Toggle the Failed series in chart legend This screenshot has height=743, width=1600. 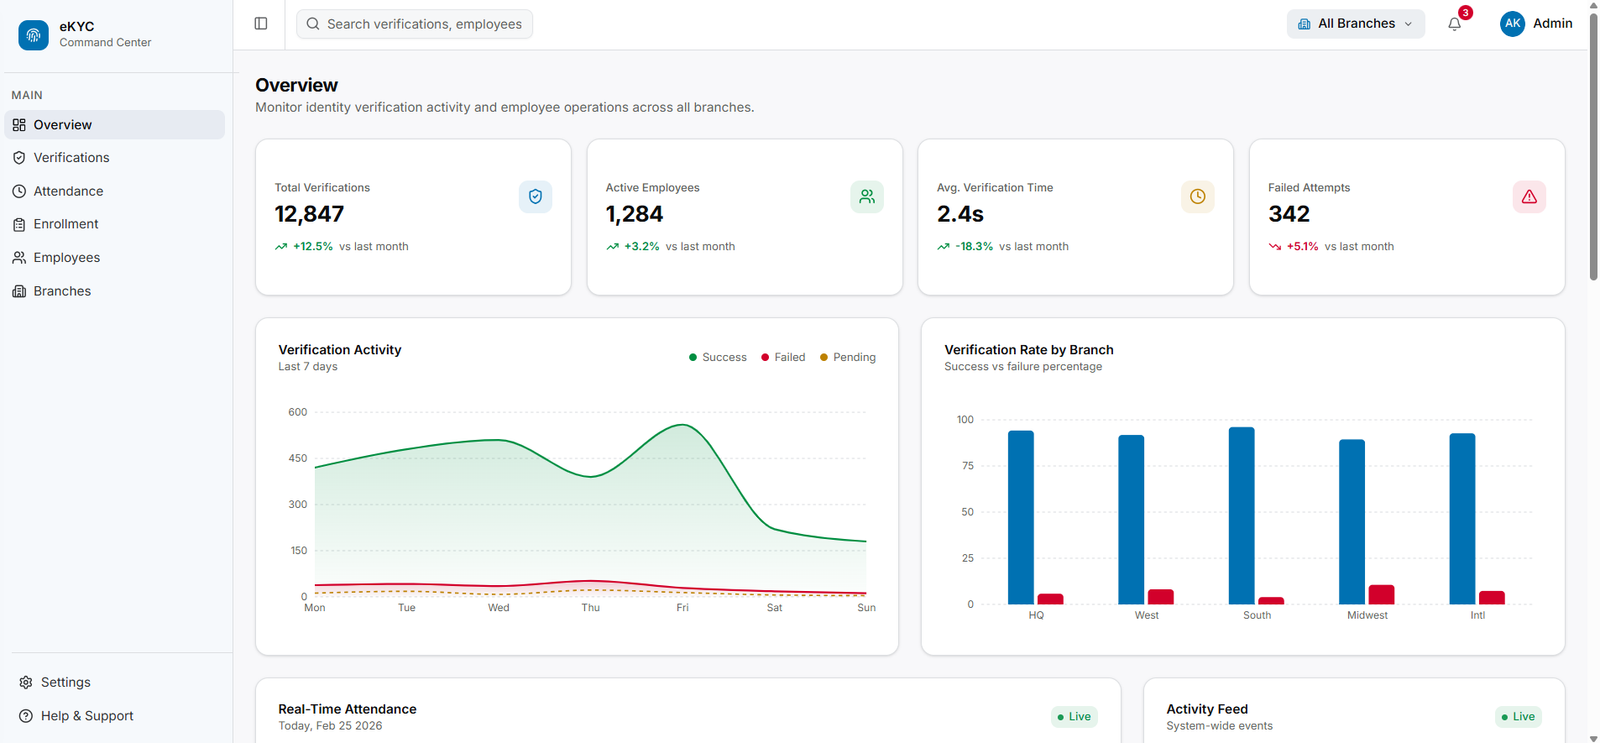coord(783,357)
